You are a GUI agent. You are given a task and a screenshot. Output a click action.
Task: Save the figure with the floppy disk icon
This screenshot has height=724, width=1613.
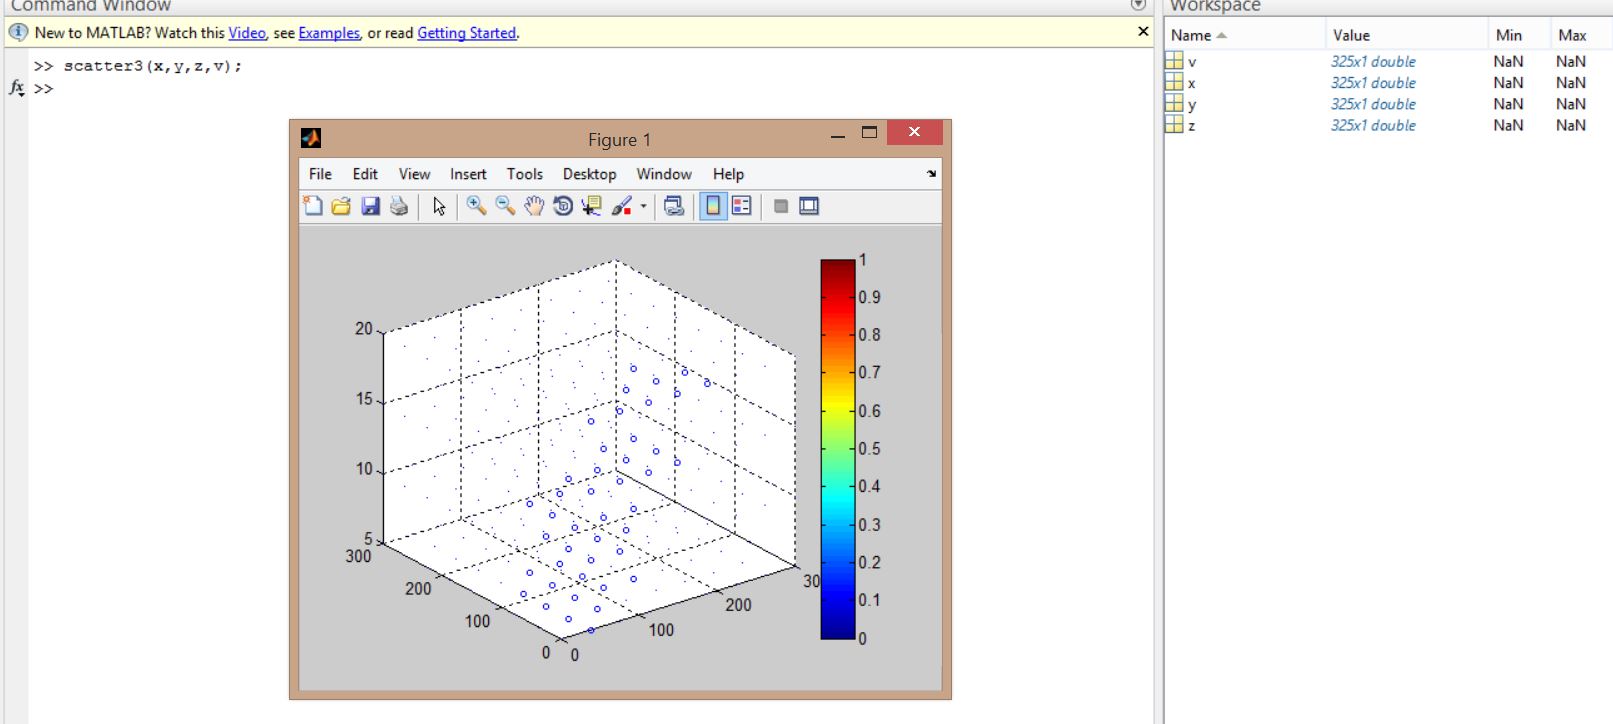370,206
